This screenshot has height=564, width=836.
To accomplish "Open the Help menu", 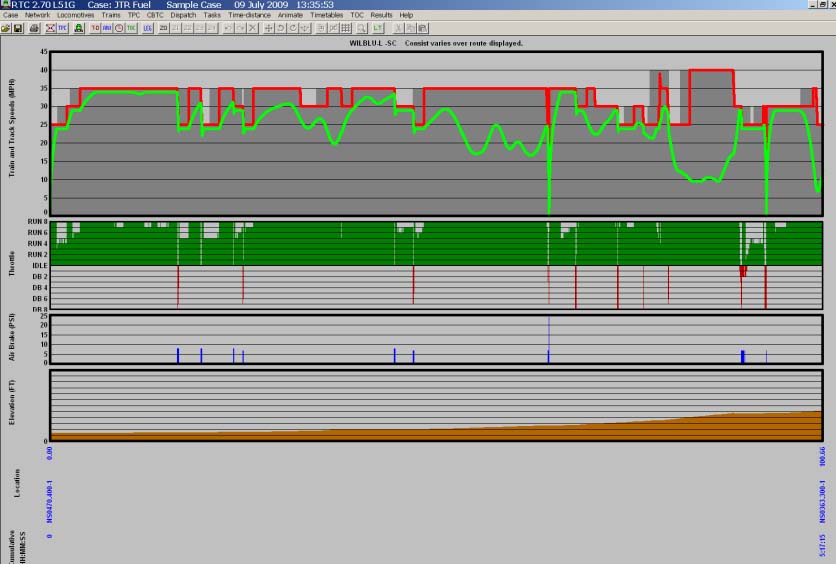I will 406,15.
